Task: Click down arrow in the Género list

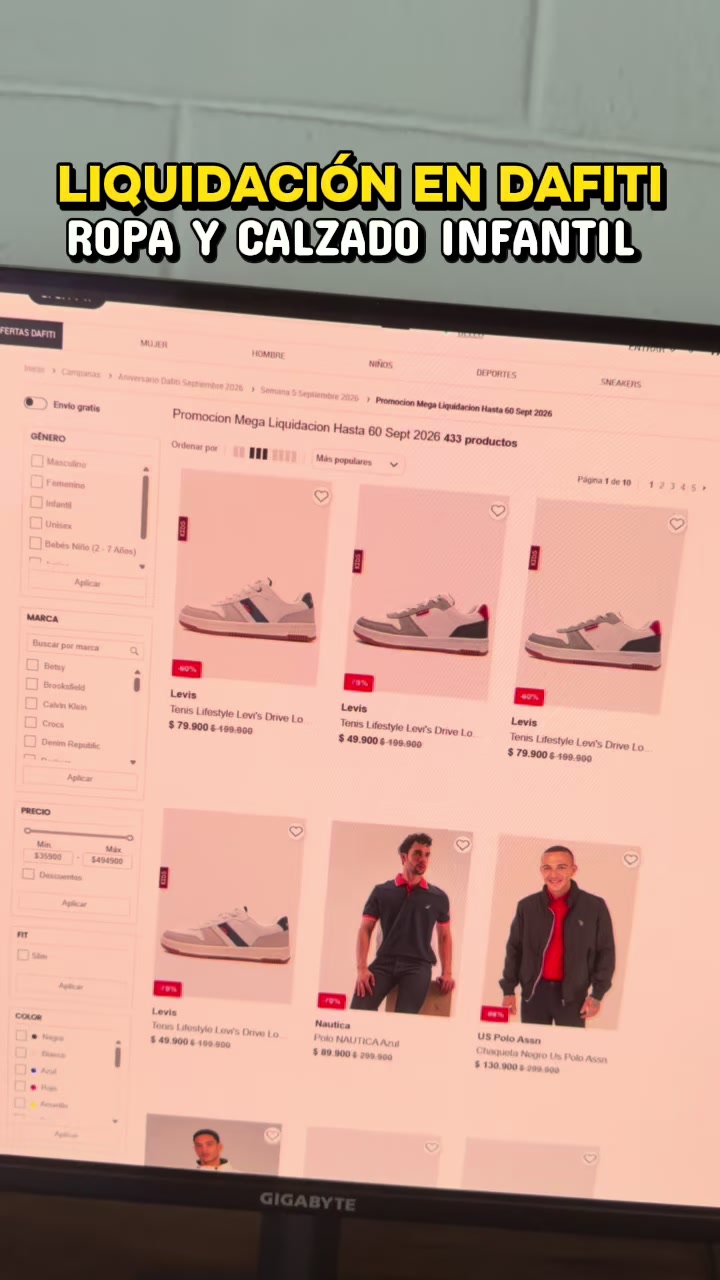Action: click(x=142, y=566)
